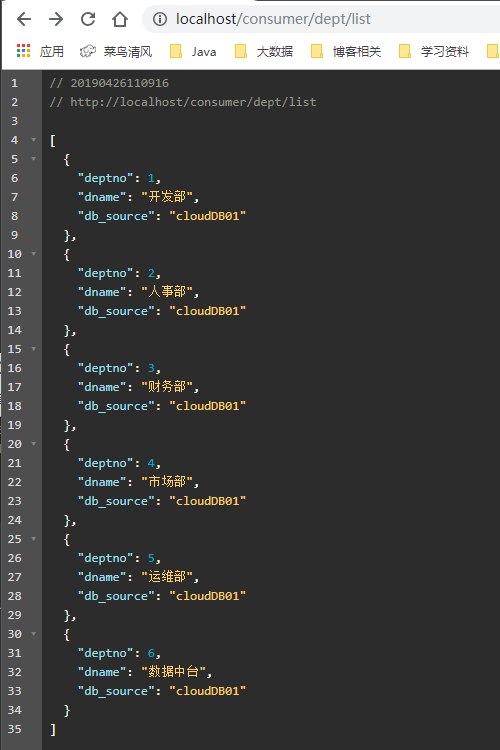Viewport: 500px width, 750px height.
Task: Open the browser home page icon
Action: click(120, 19)
